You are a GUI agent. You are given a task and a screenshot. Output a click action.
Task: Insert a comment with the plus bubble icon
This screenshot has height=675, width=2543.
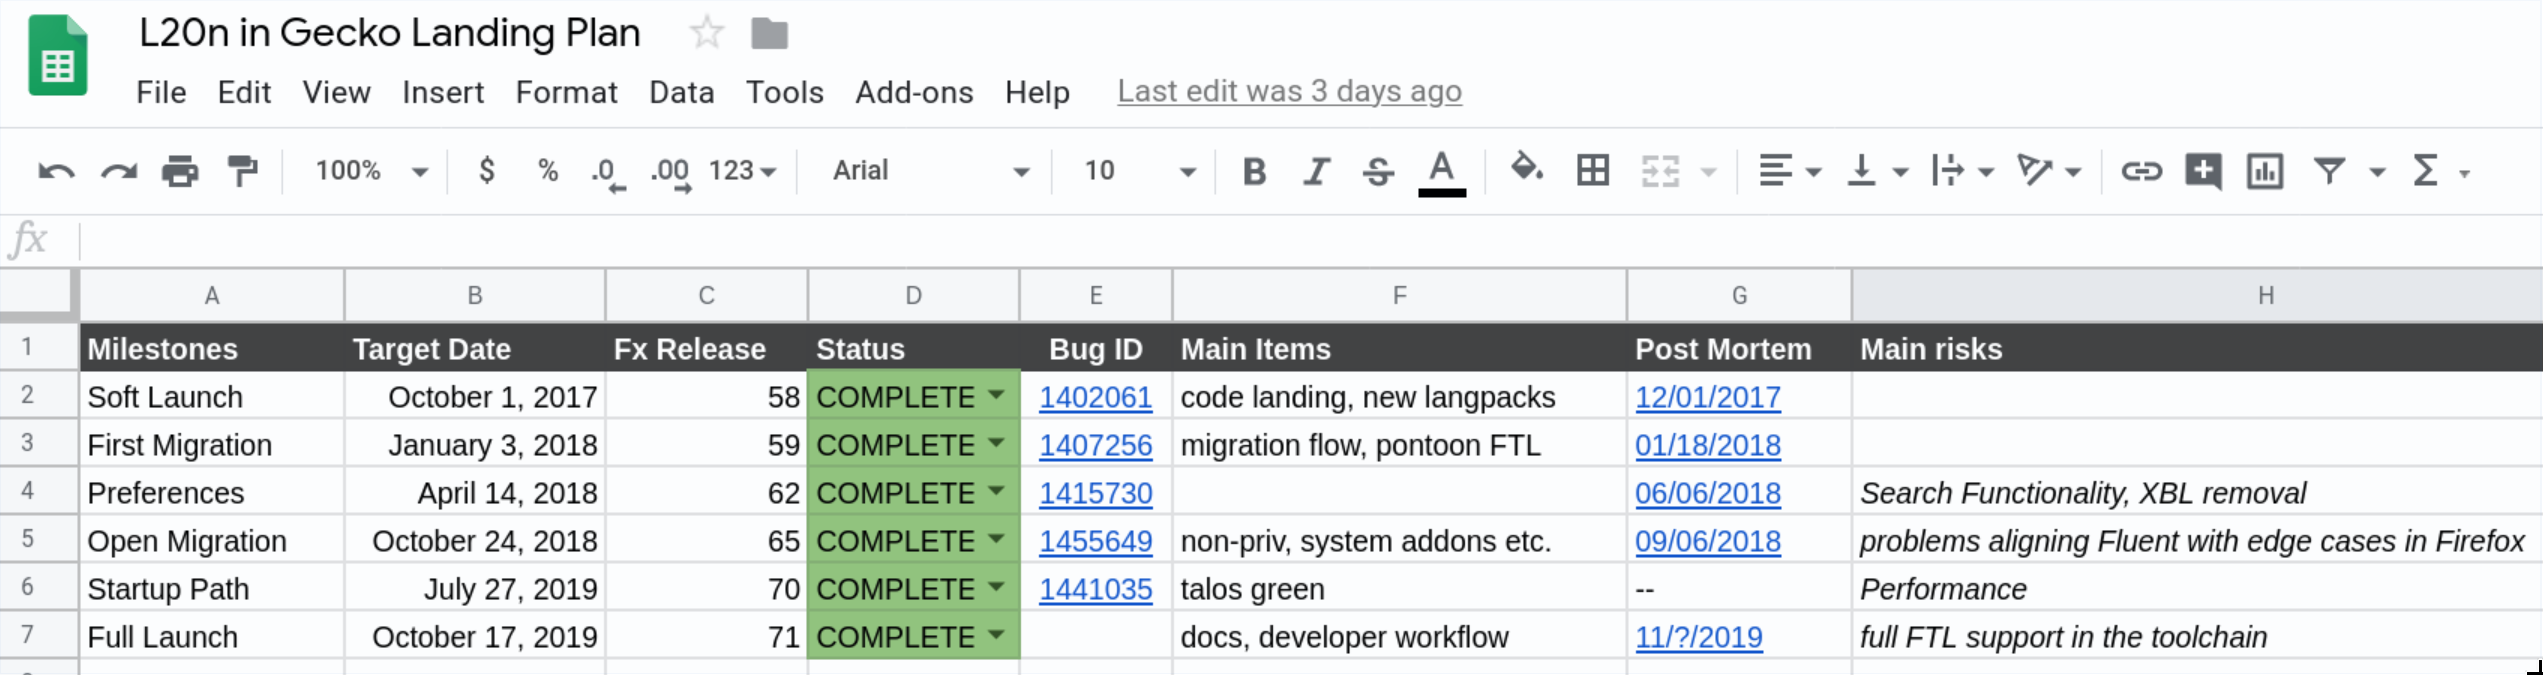coord(2203,171)
